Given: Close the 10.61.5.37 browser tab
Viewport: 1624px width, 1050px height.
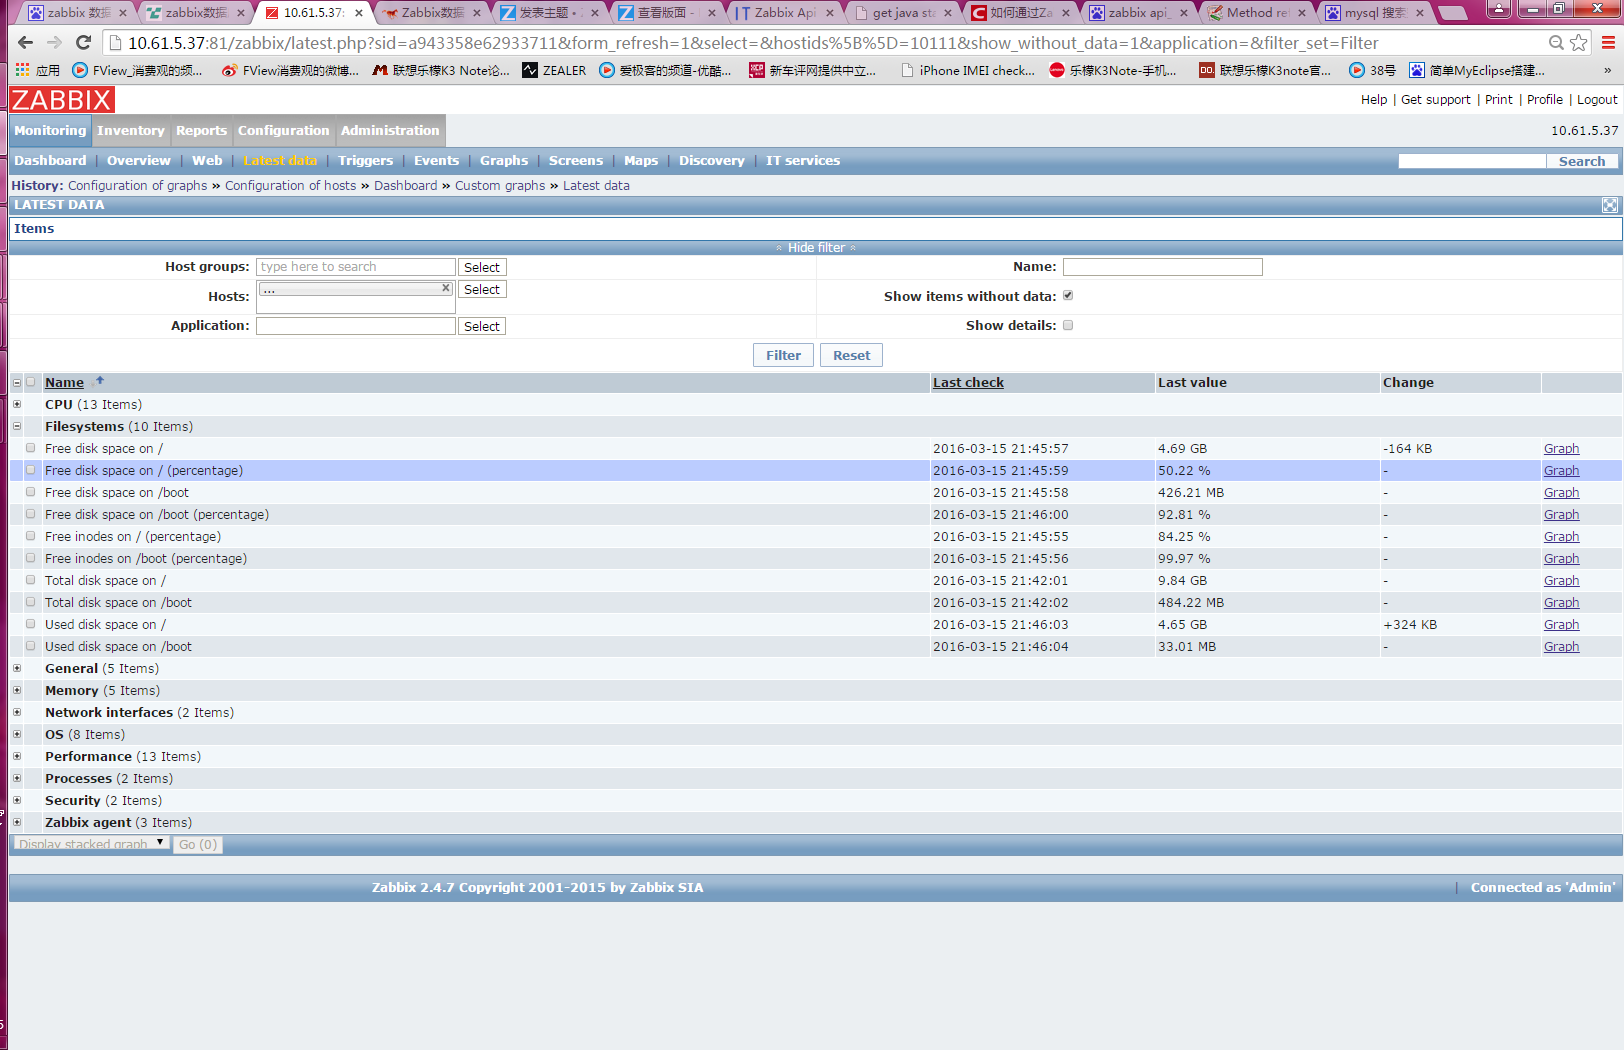Looking at the screenshot, I should coord(359,13).
